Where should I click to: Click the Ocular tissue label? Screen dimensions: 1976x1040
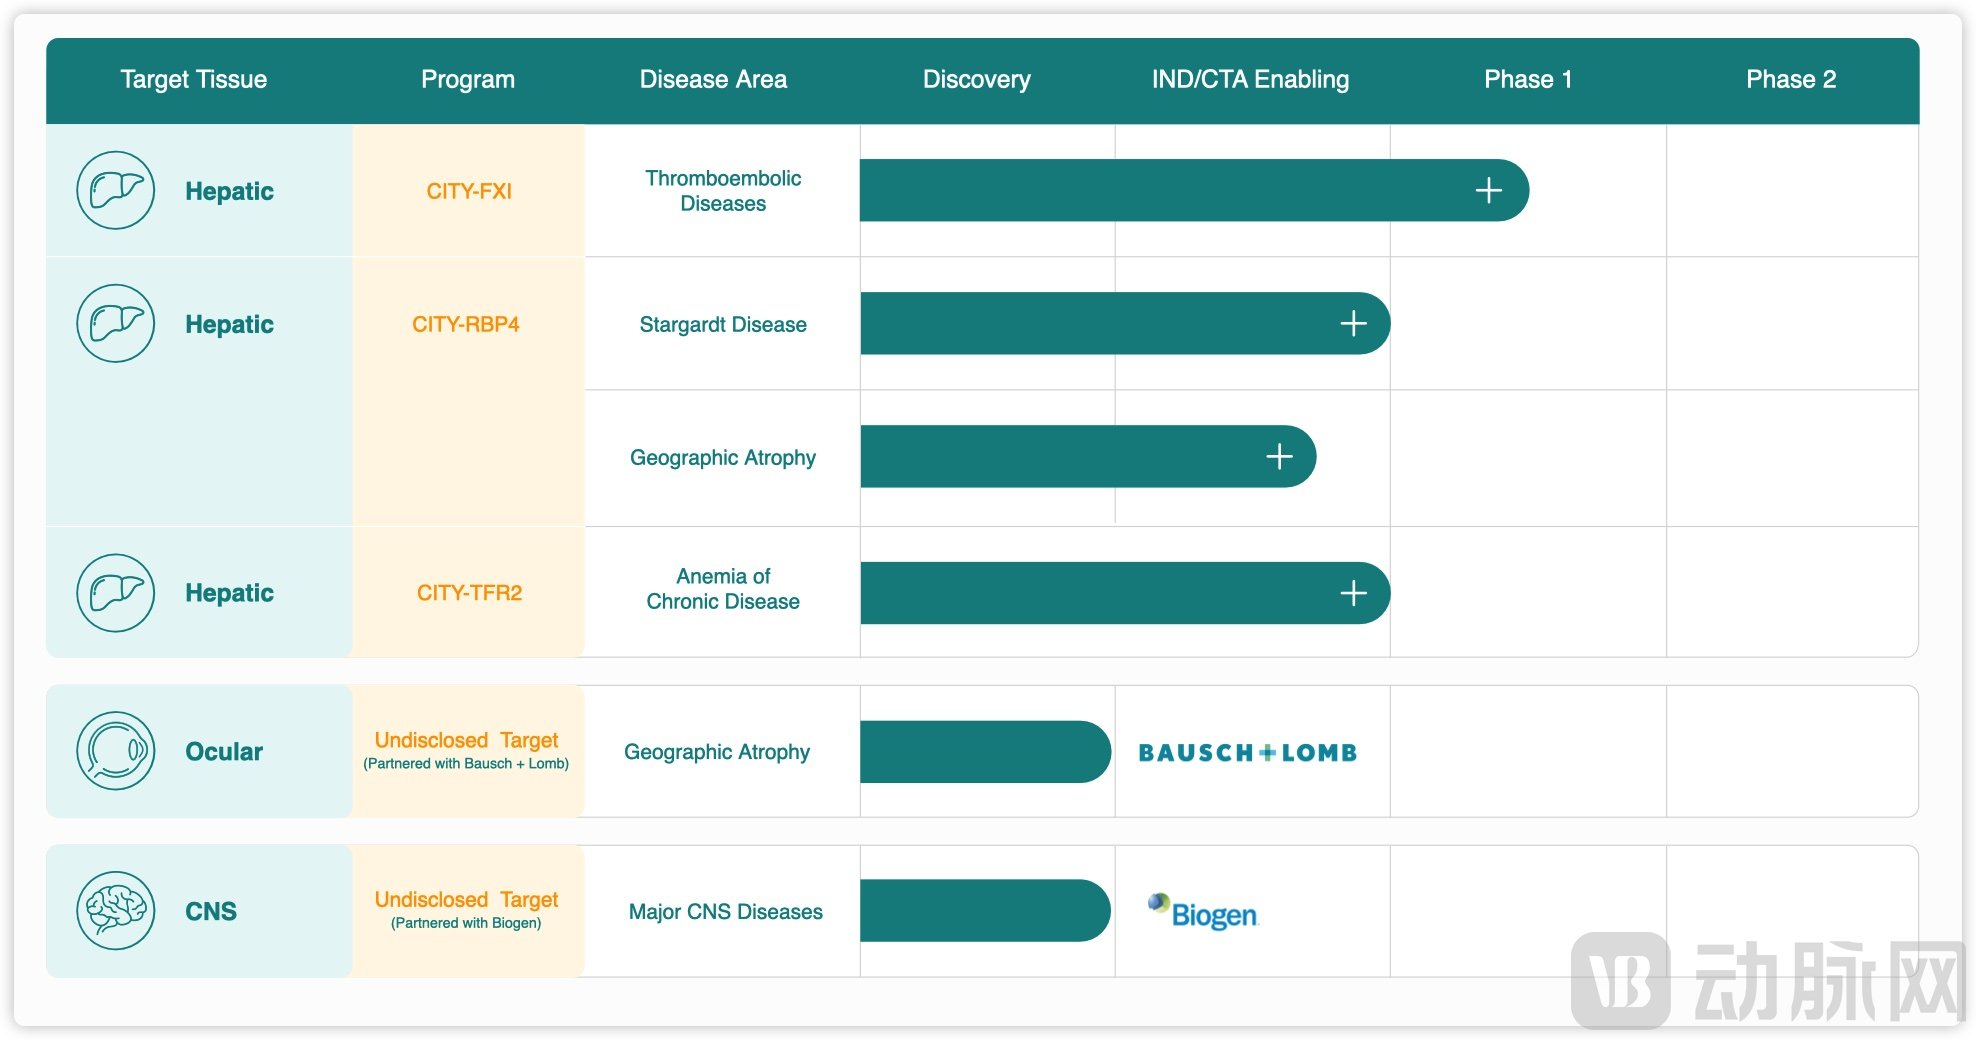(224, 751)
